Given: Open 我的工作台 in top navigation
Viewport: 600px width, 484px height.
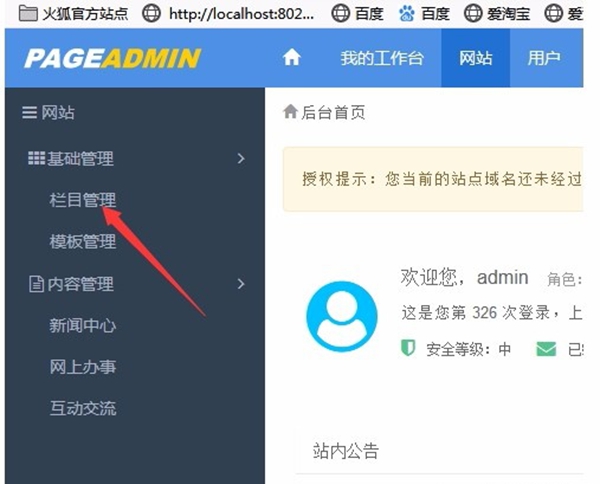Looking at the screenshot, I should pos(382,58).
